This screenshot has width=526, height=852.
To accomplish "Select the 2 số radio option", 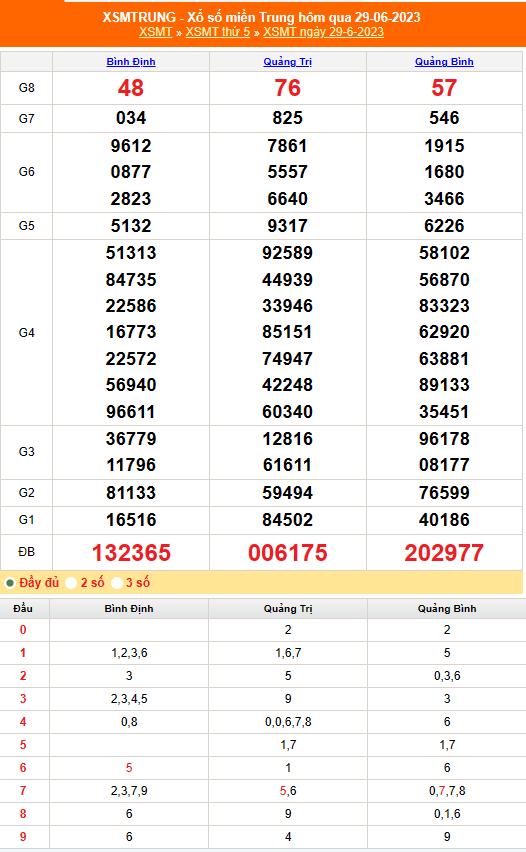I will pyautogui.click(x=71, y=583).
